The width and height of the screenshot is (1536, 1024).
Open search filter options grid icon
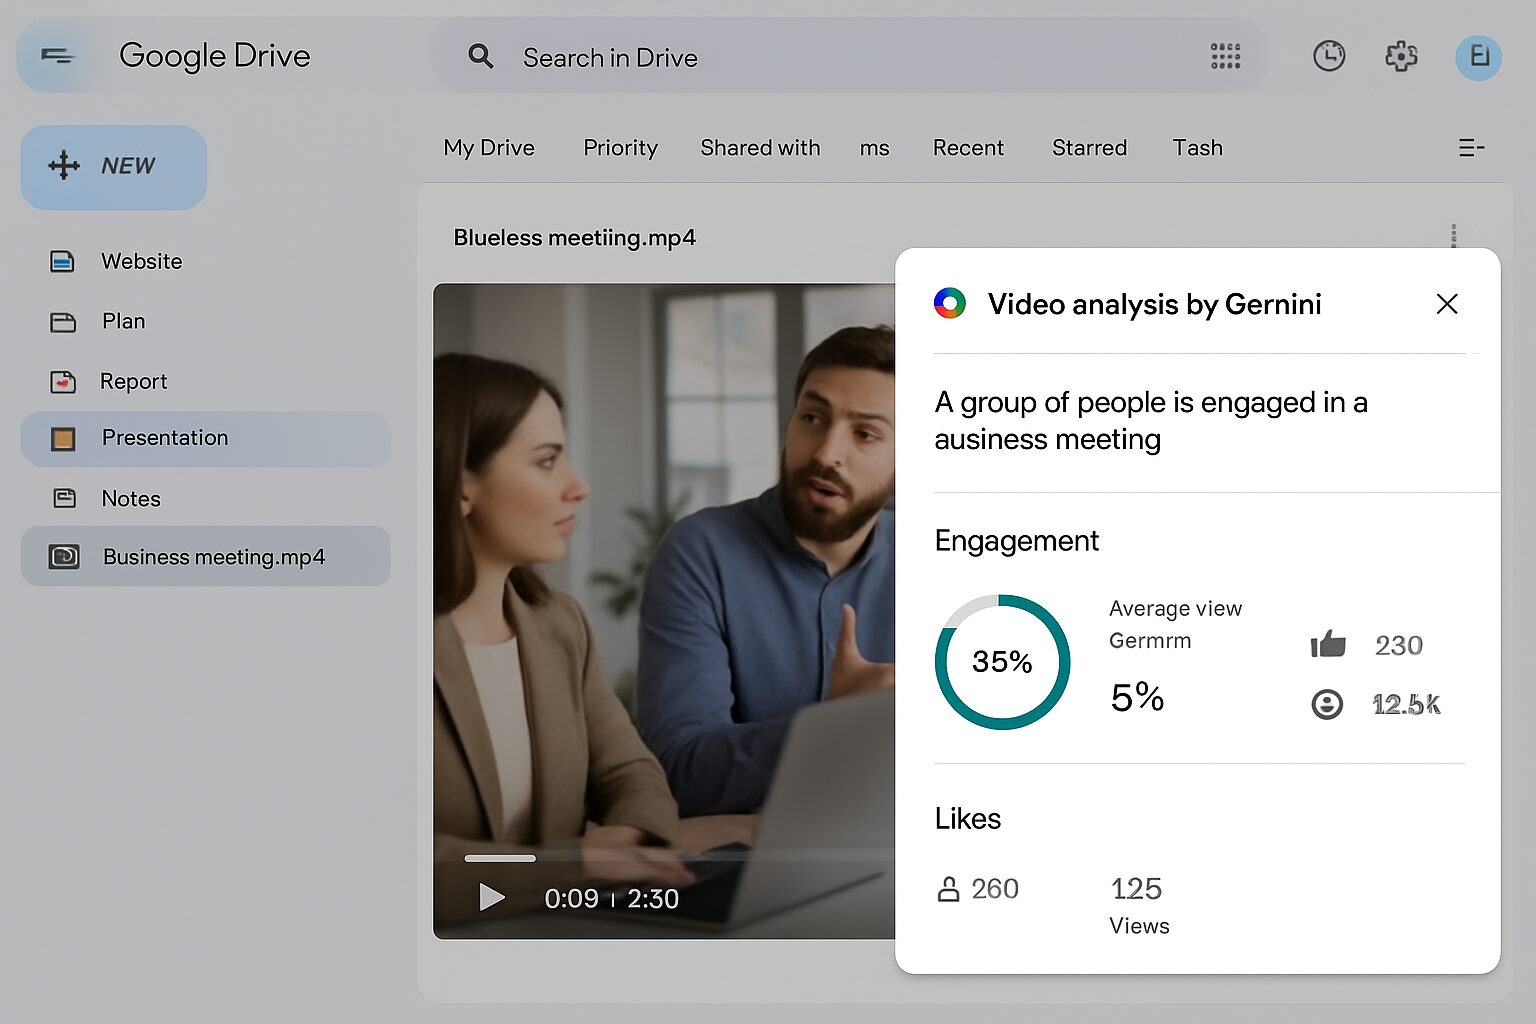point(1225,56)
